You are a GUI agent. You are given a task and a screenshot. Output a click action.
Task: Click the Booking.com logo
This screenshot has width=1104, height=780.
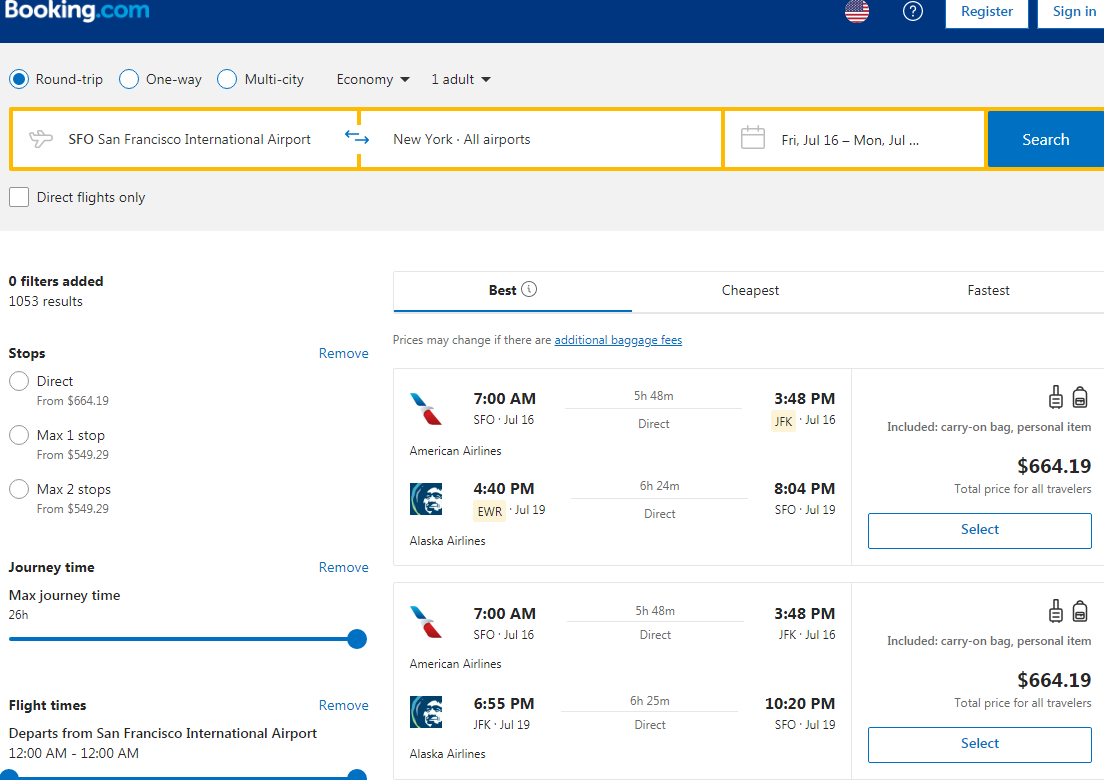[78, 13]
